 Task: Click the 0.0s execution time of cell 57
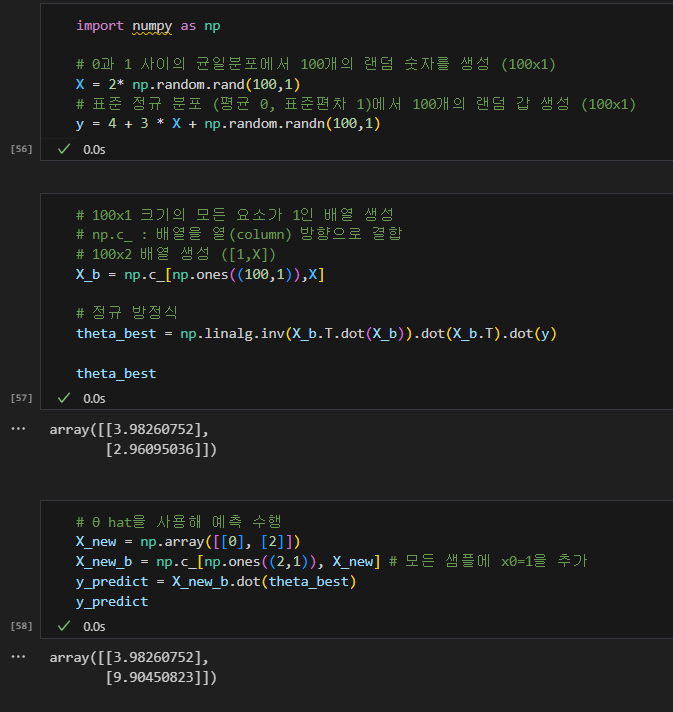tap(94, 398)
